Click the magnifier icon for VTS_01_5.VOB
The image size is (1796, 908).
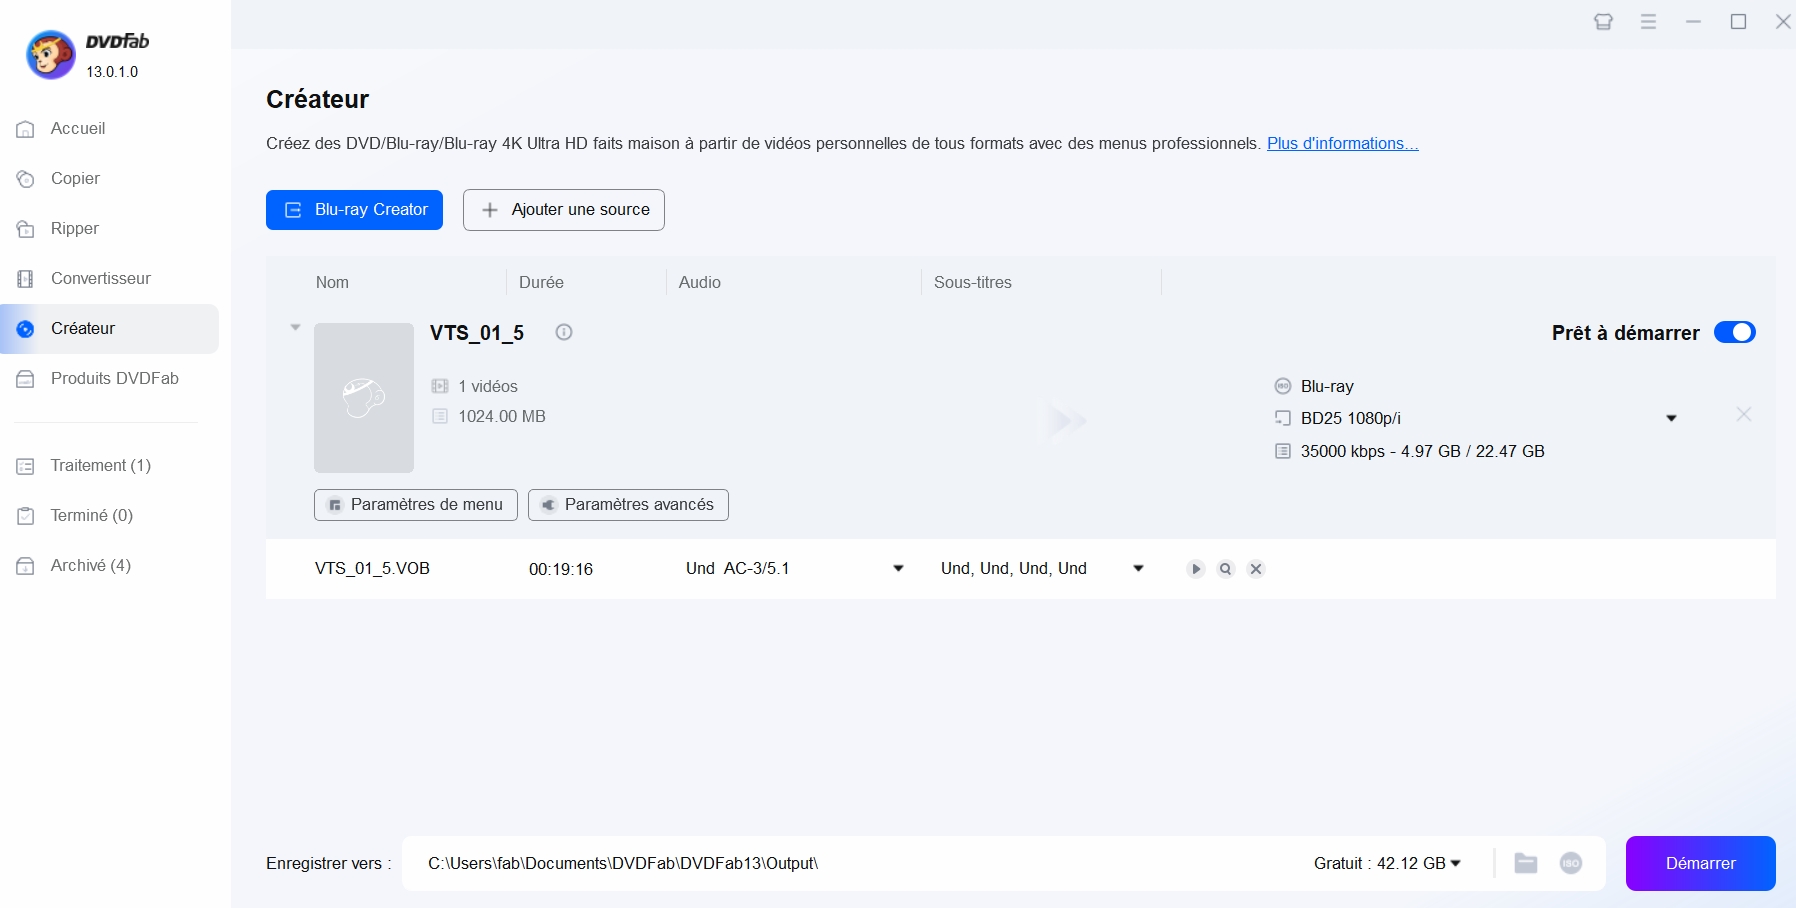click(1226, 569)
